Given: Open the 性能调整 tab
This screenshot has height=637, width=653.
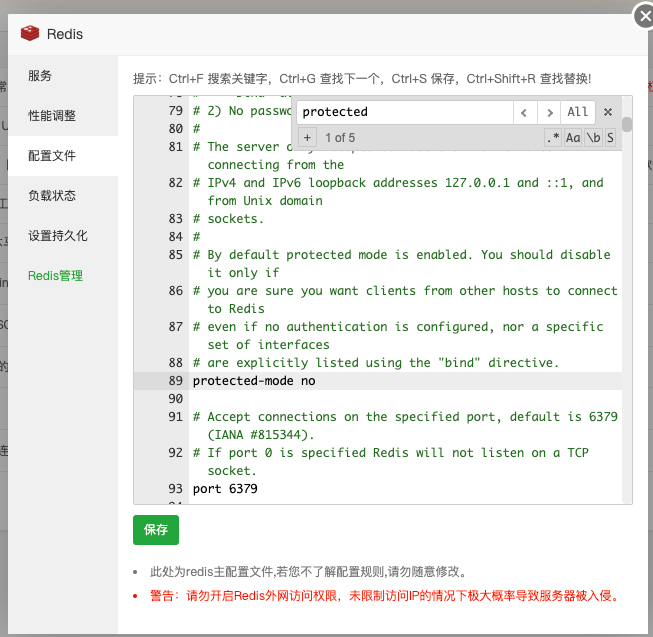Looking at the screenshot, I should tap(63, 116).
